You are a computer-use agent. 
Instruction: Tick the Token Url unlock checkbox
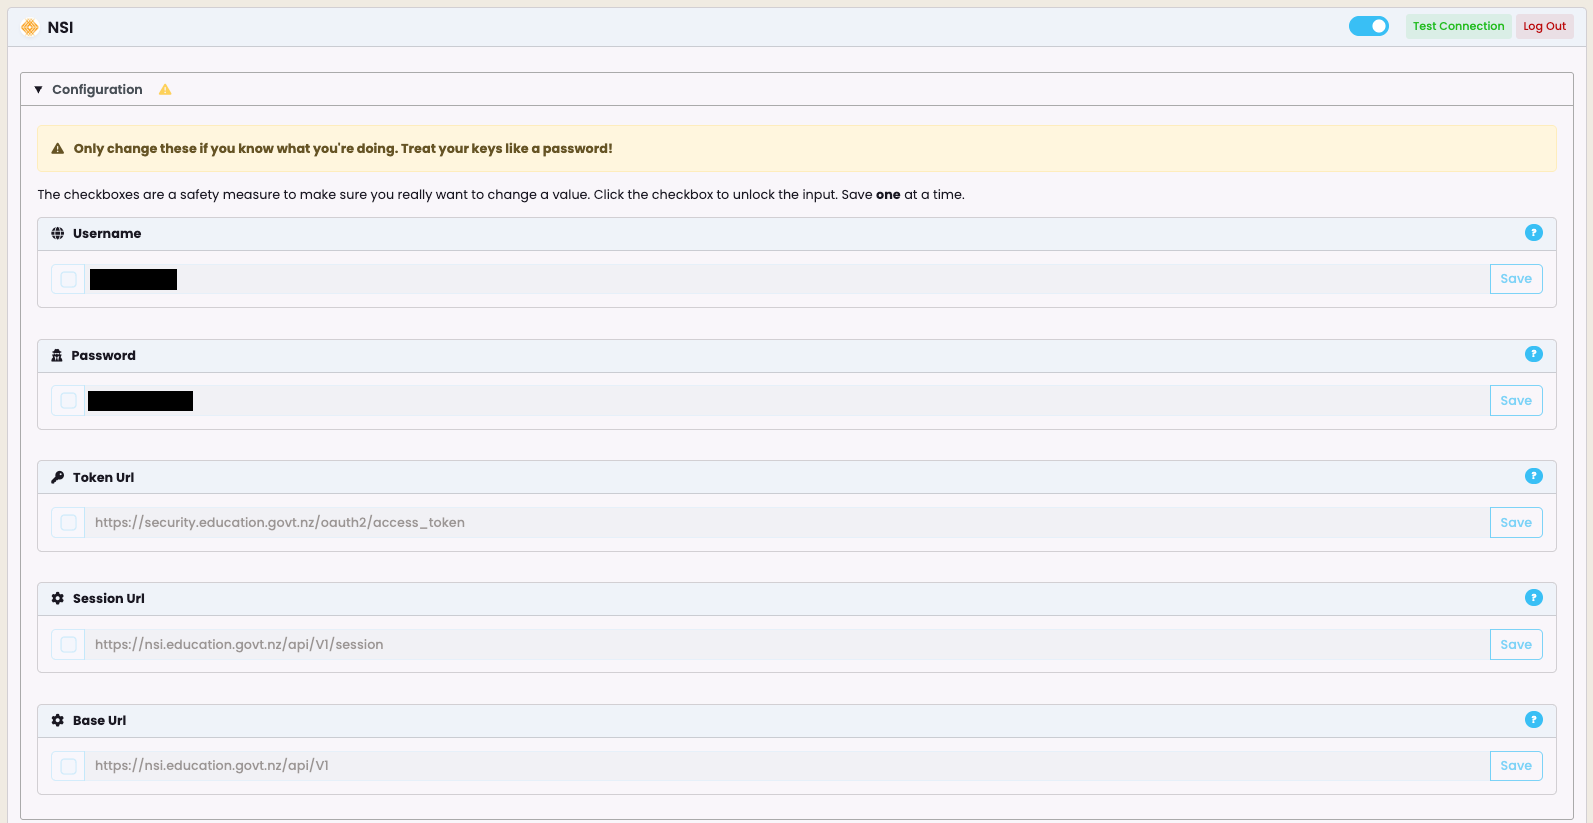(x=68, y=523)
